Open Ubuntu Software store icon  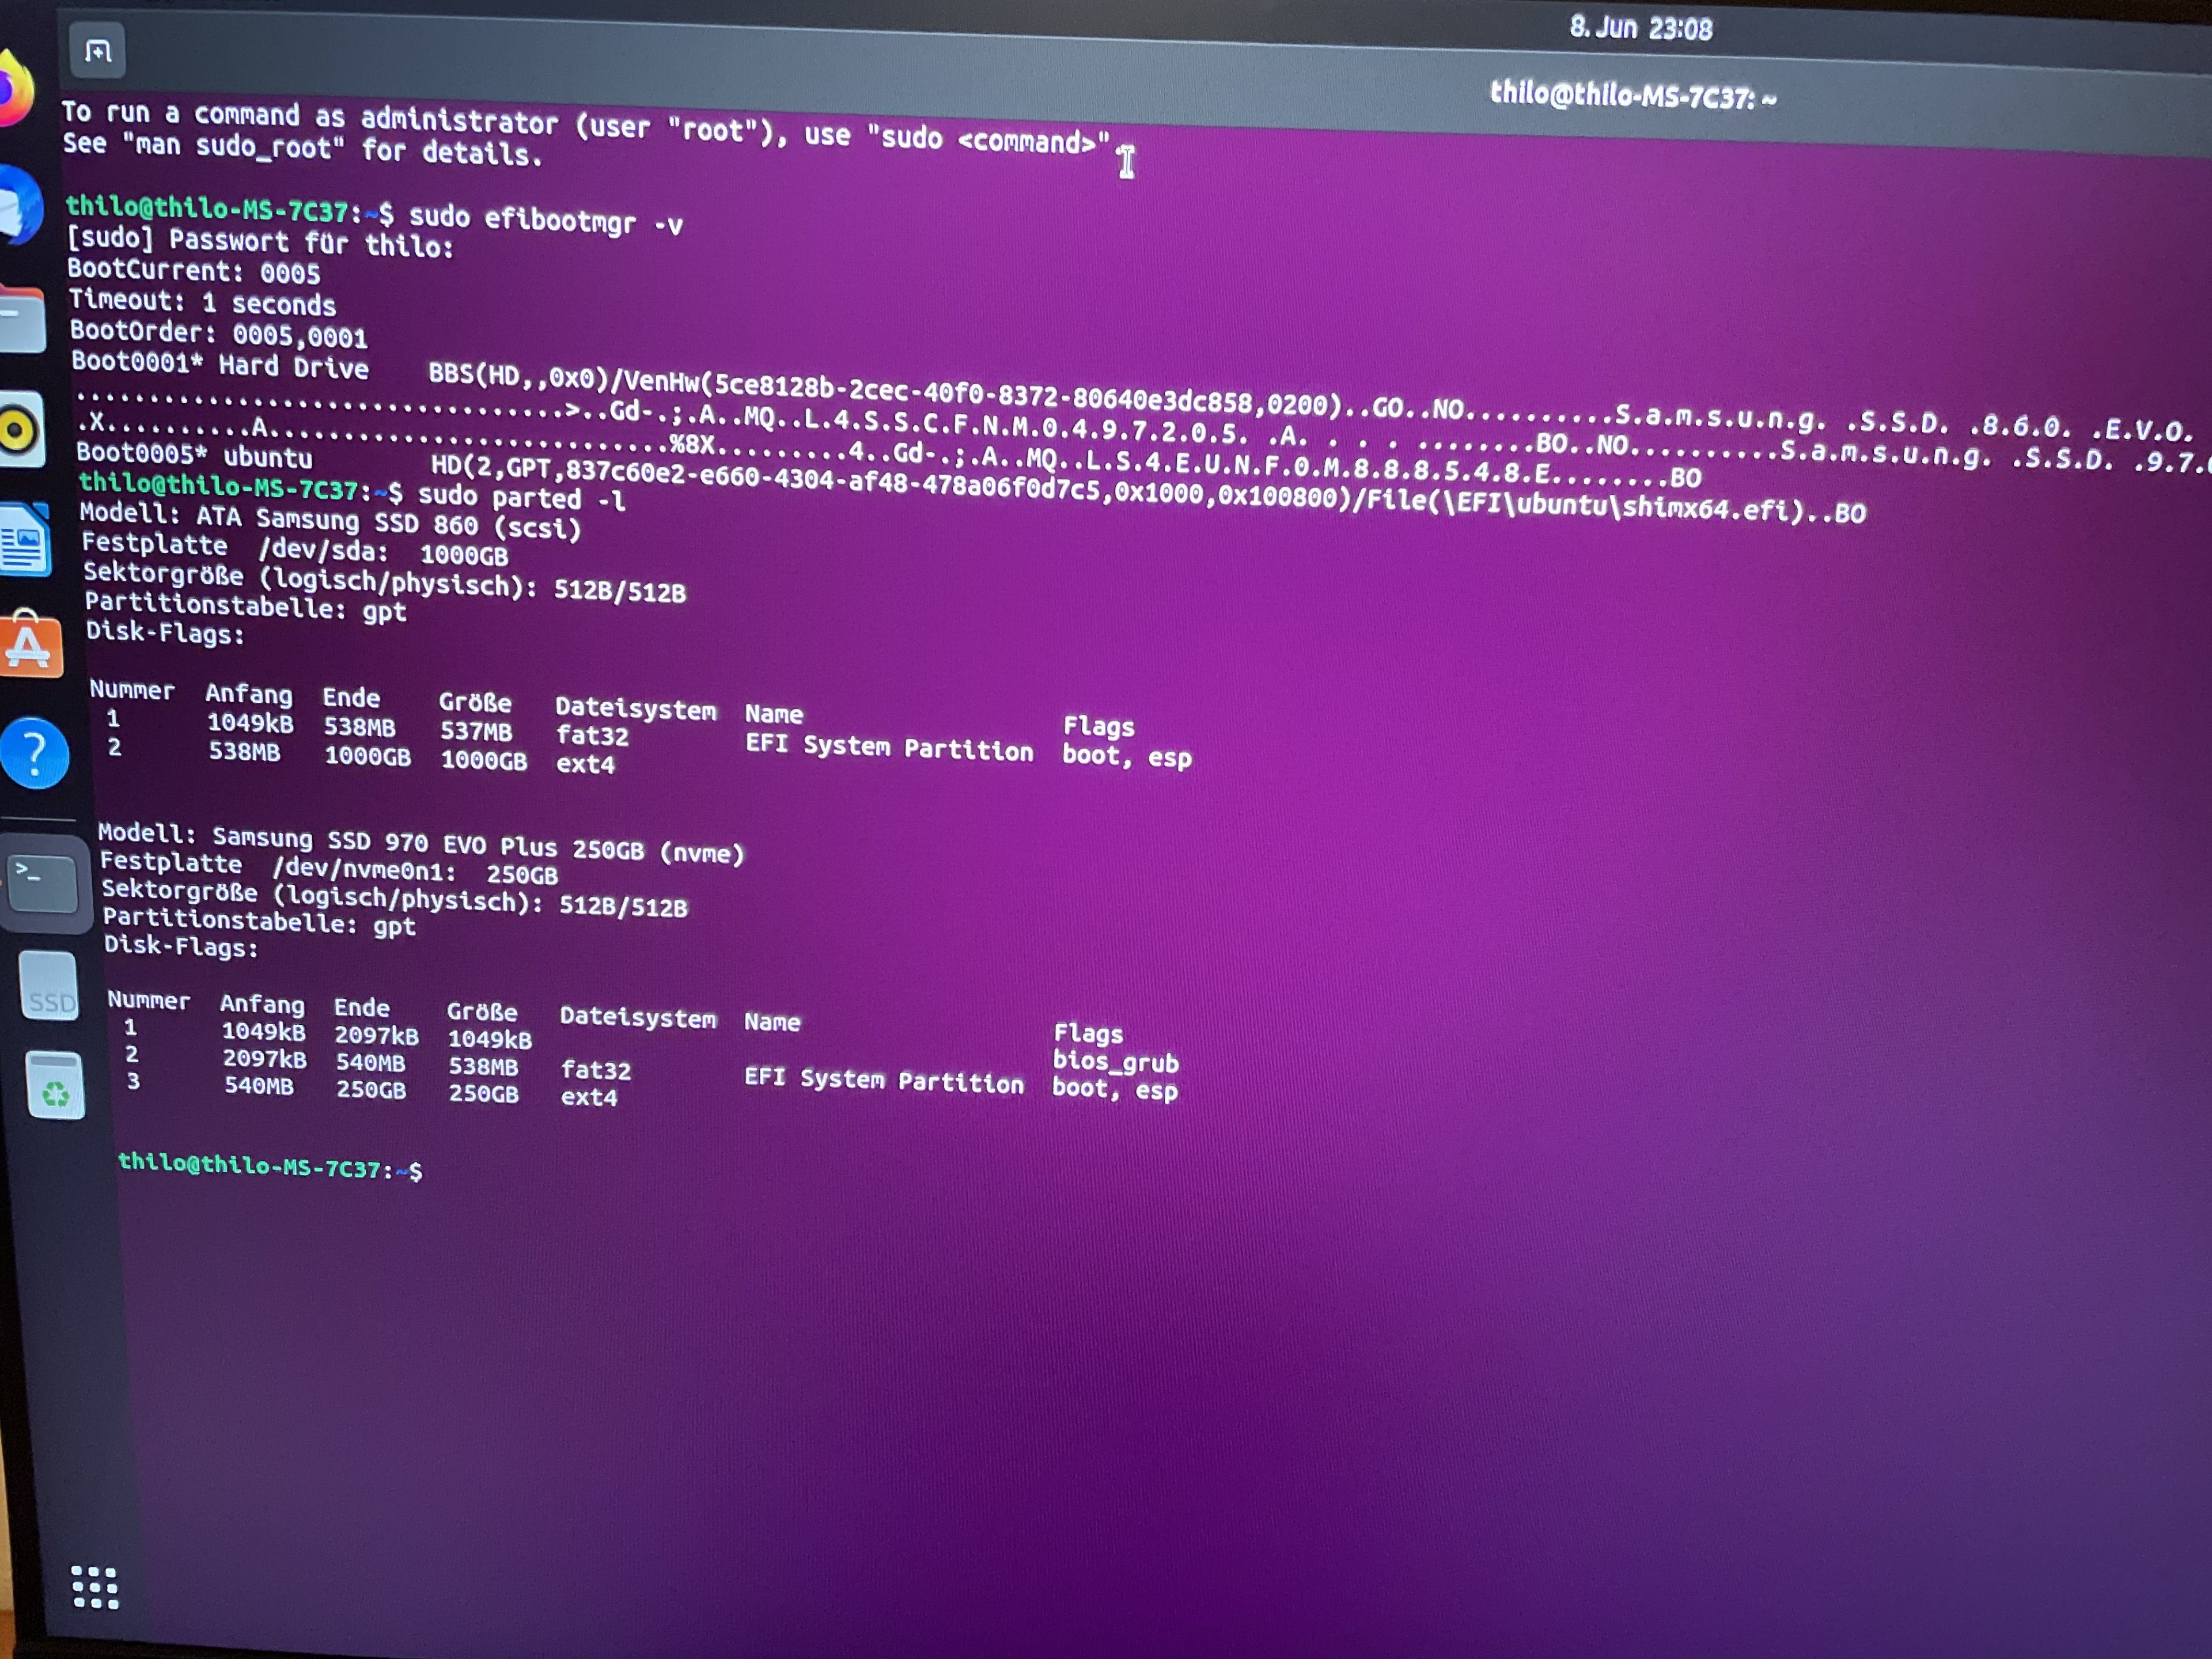click(x=30, y=645)
